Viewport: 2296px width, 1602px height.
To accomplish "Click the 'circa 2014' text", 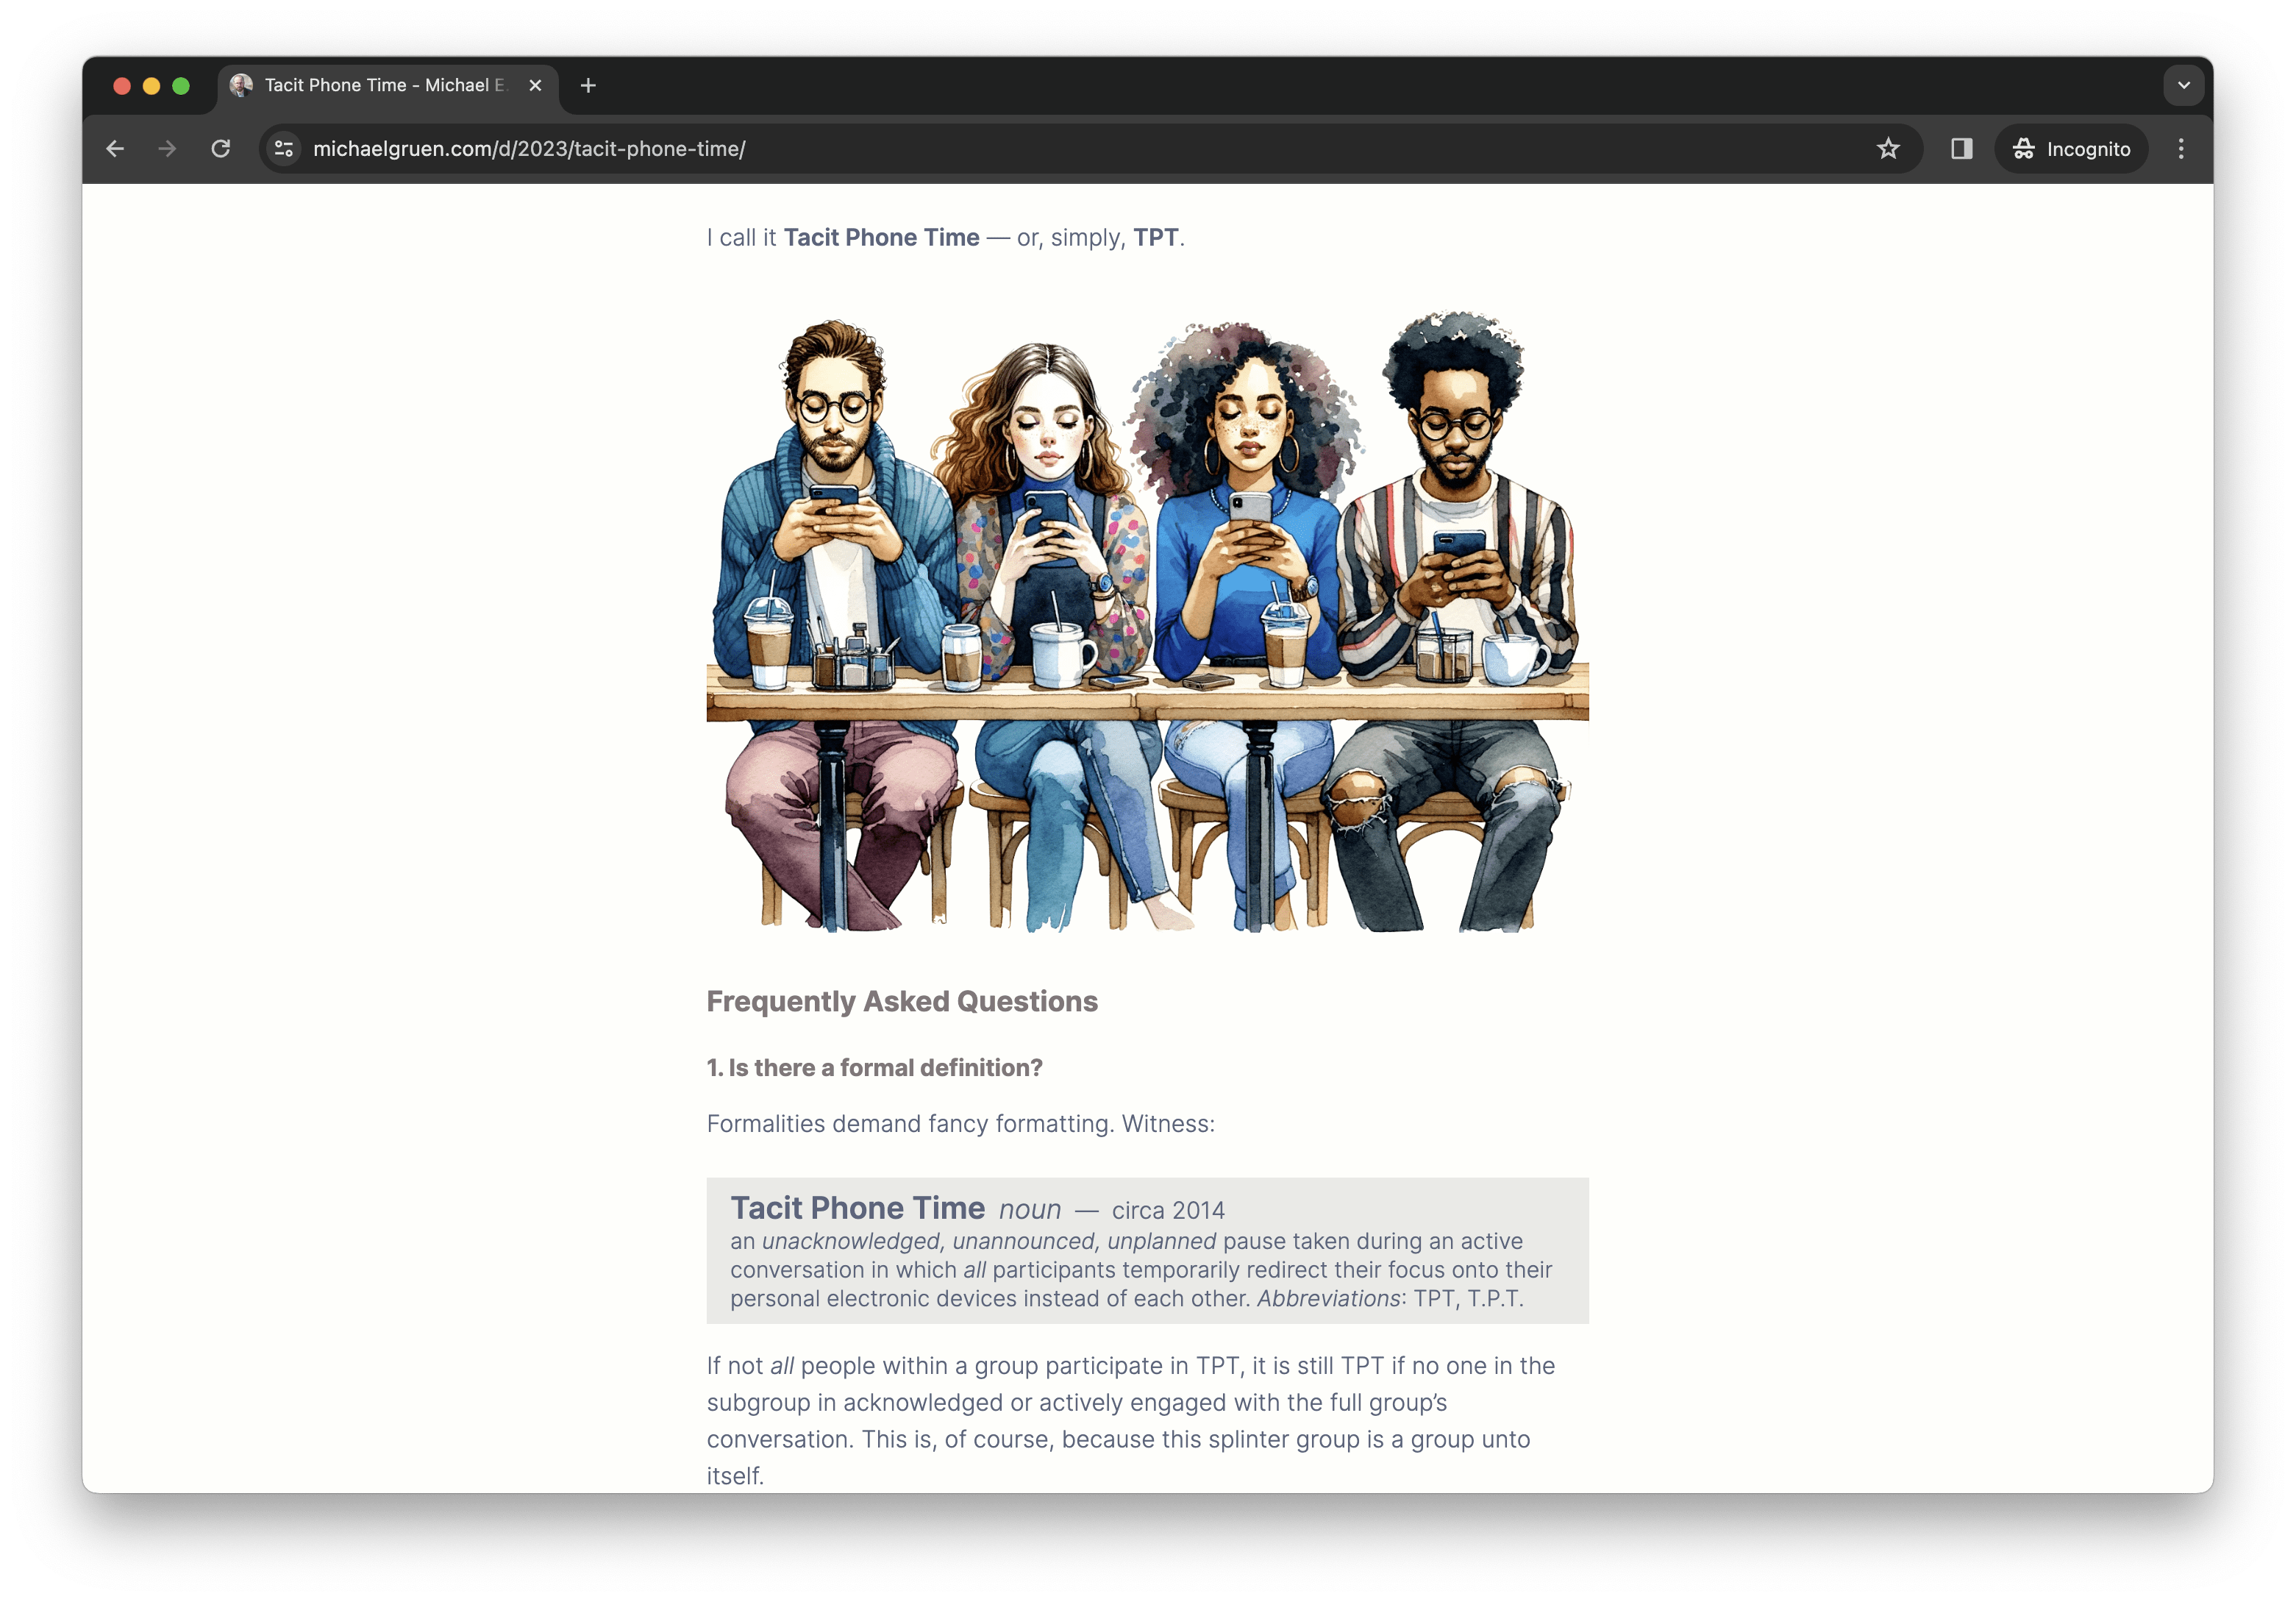I will pos(1168,1211).
